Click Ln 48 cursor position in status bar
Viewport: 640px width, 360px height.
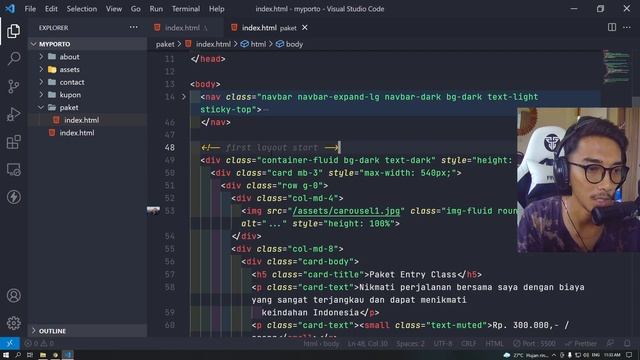[x=367, y=344]
